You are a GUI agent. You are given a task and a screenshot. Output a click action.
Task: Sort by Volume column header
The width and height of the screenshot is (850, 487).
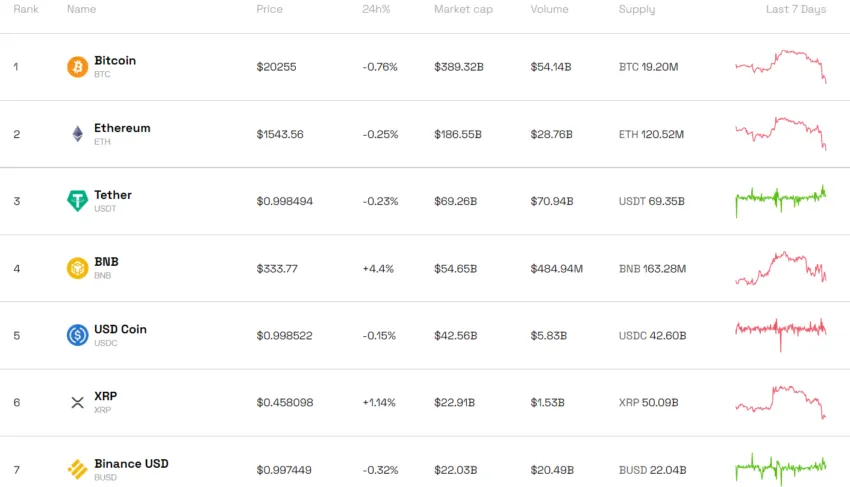[550, 9]
